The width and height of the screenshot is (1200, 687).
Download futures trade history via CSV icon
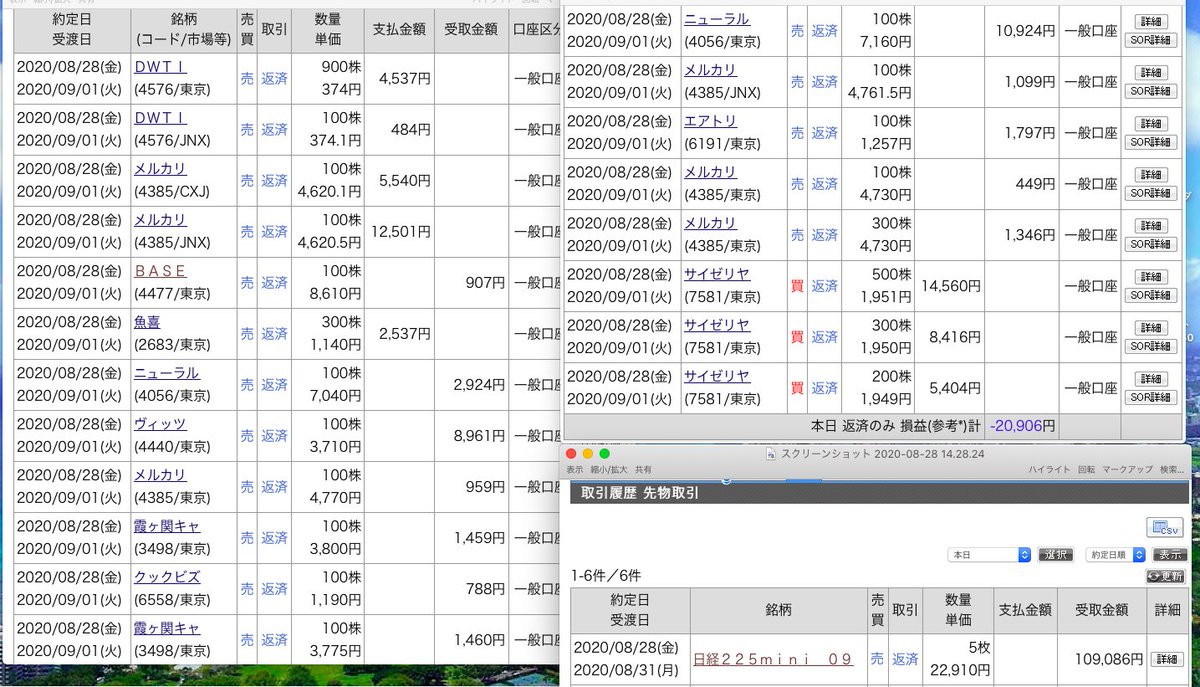[x=1165, y=527]
